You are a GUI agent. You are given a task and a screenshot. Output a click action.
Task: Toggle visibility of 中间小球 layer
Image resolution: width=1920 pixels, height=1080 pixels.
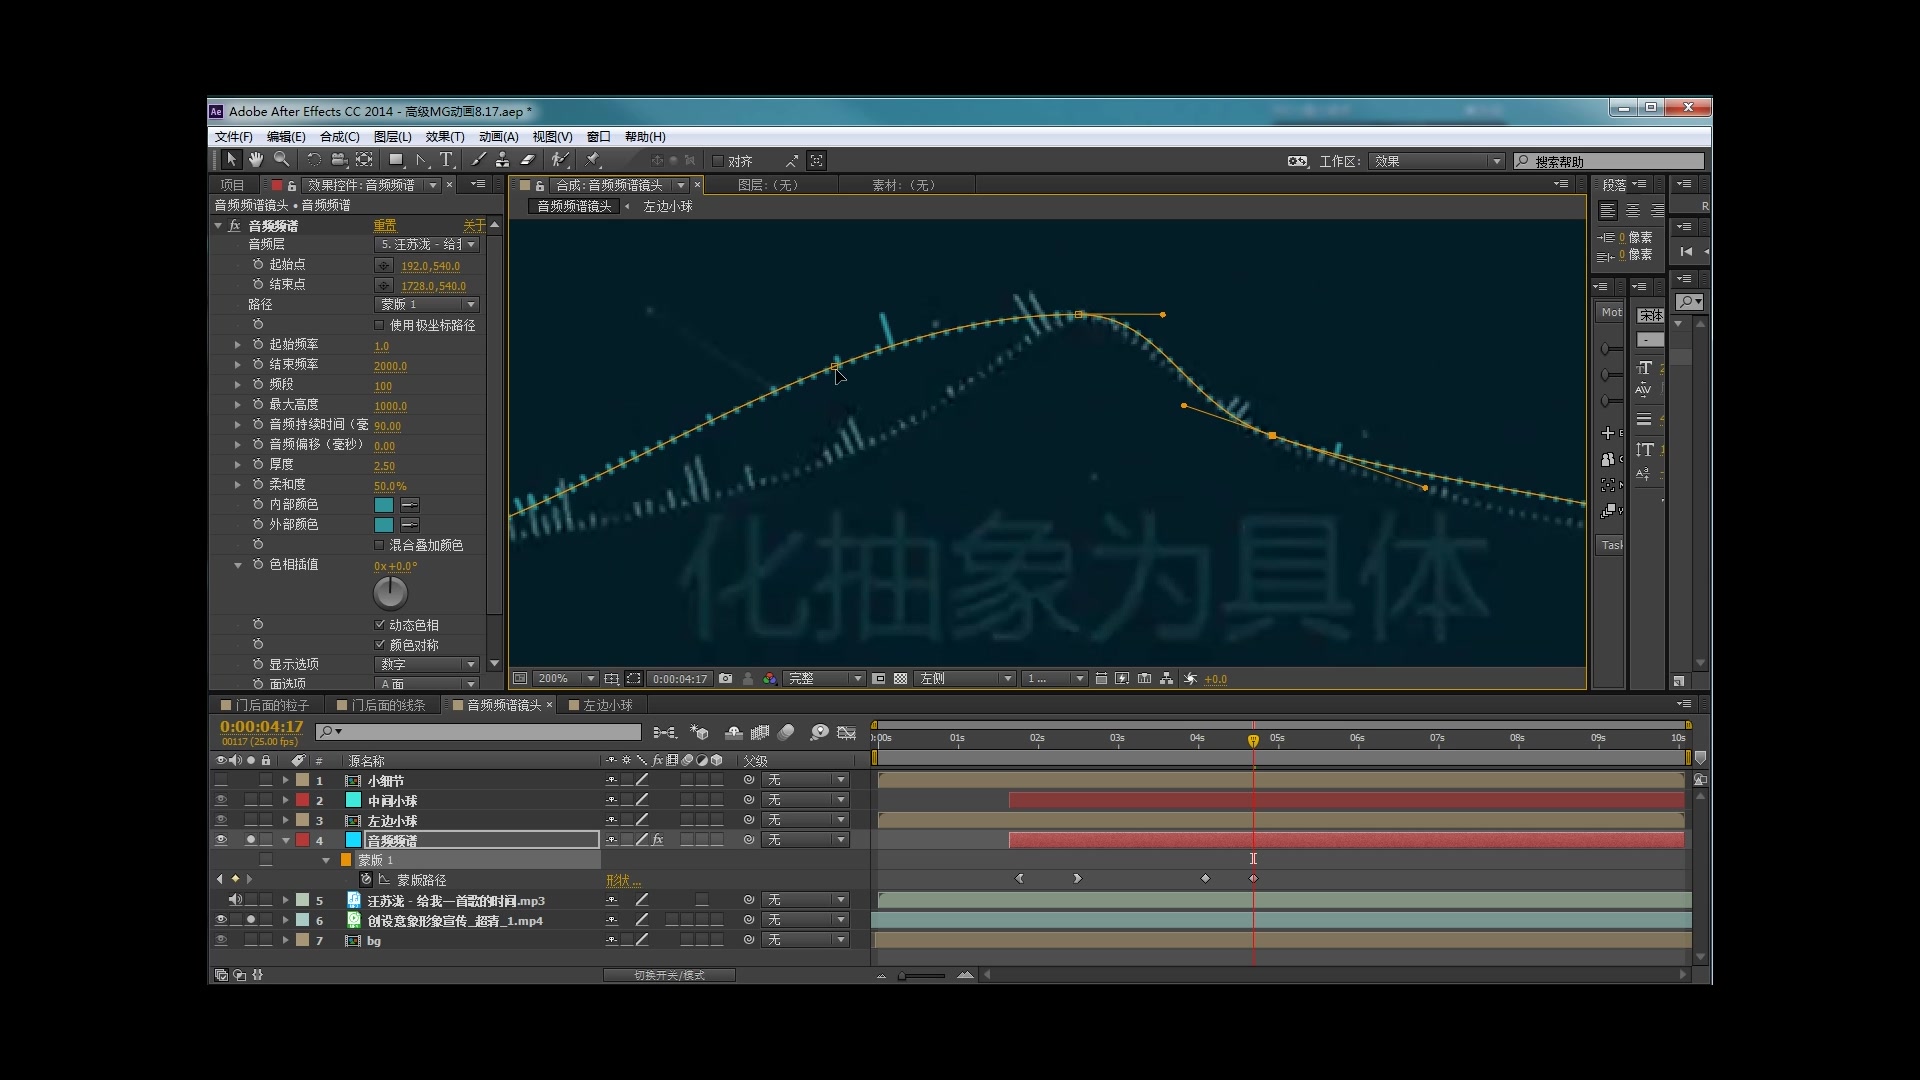221,800
